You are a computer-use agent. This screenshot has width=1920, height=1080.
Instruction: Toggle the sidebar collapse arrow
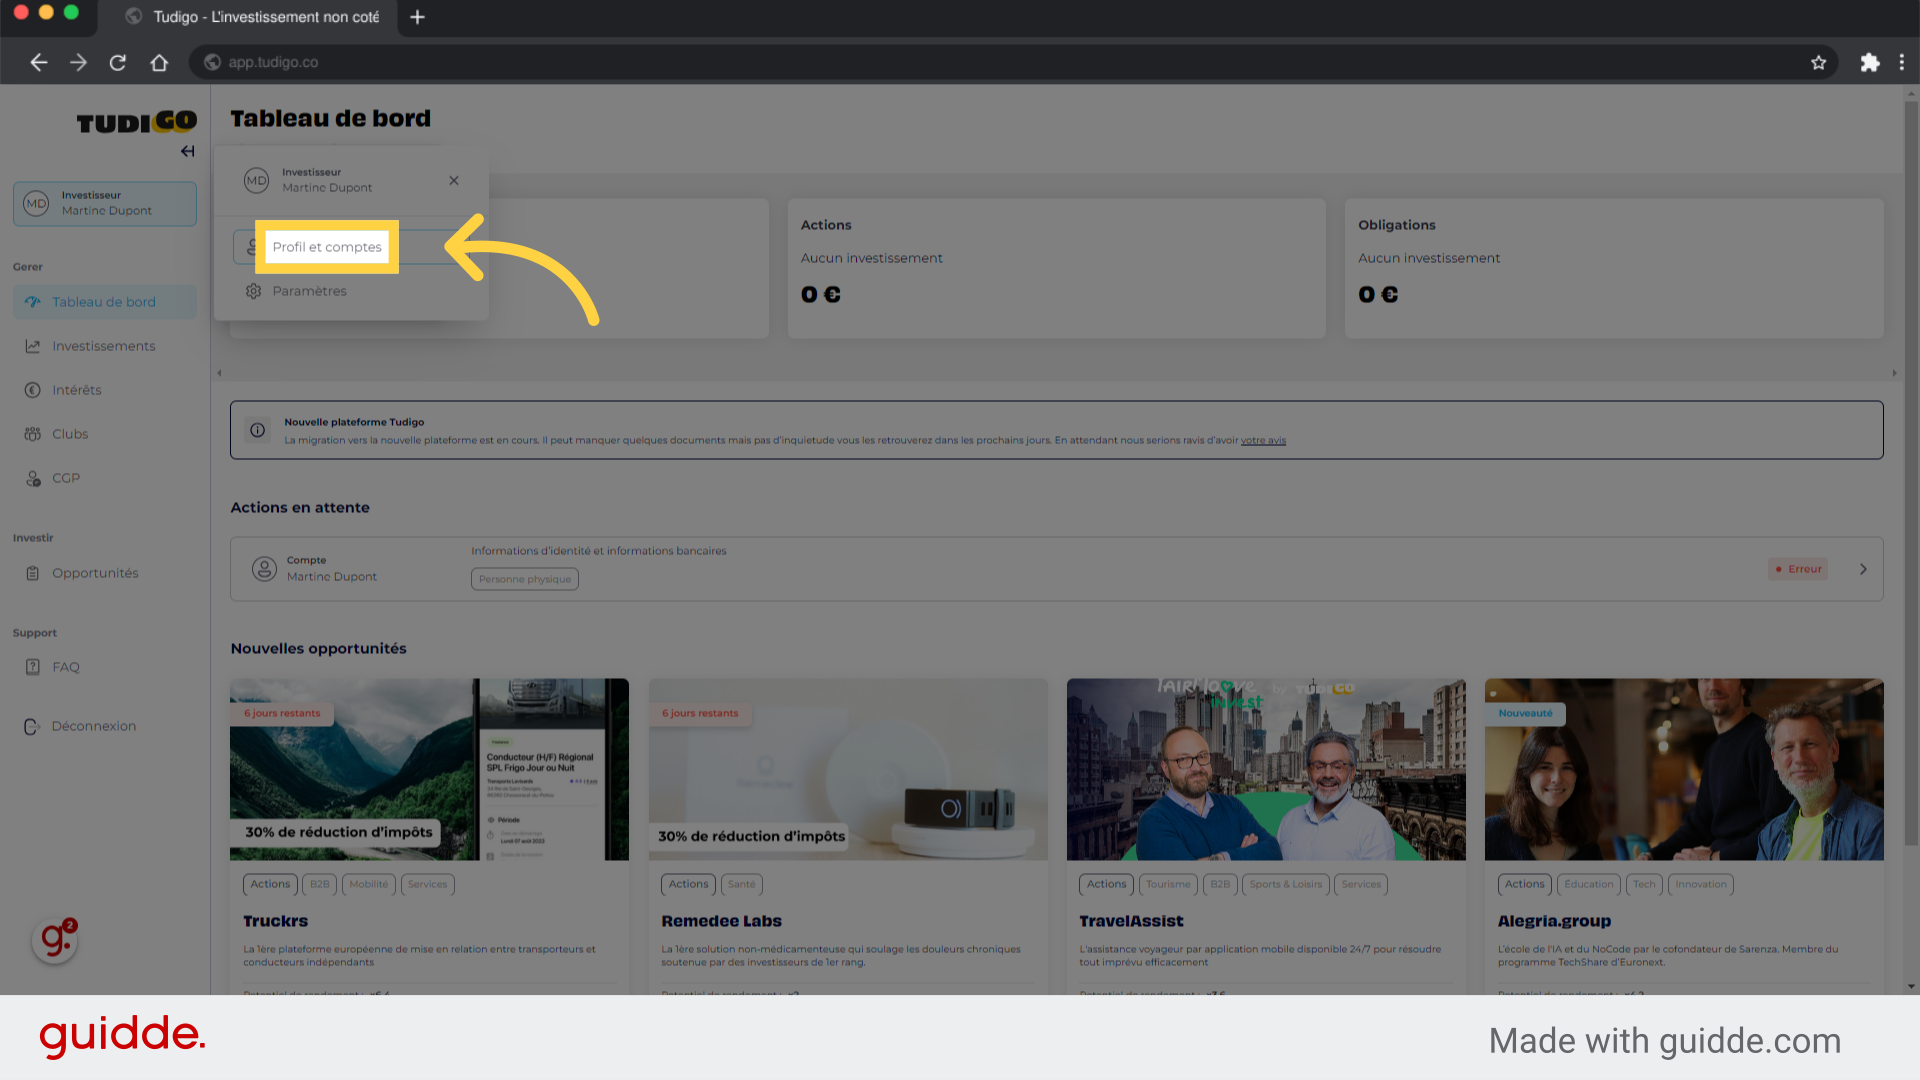click(x=189, y=150)
